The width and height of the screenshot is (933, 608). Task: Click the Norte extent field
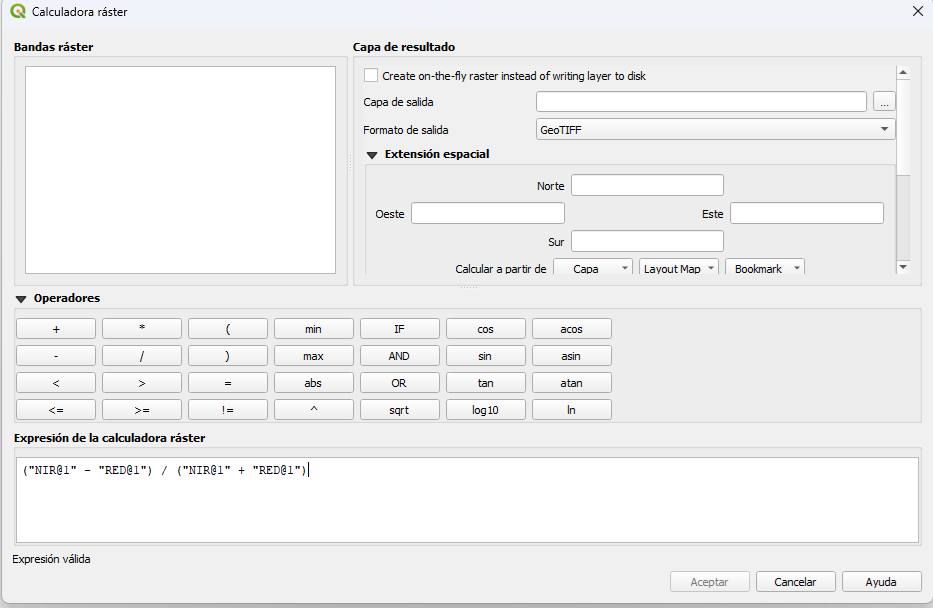[647, 185]
